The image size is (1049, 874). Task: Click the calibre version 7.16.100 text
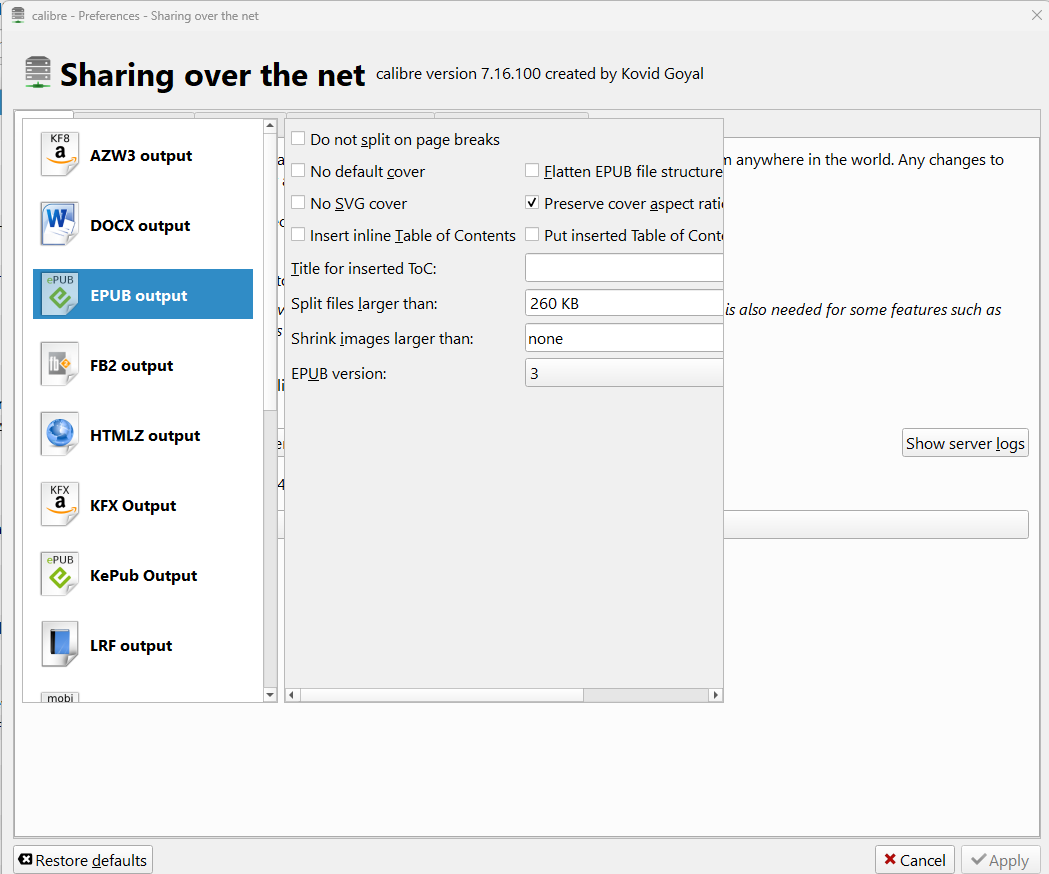coord(539,74)
